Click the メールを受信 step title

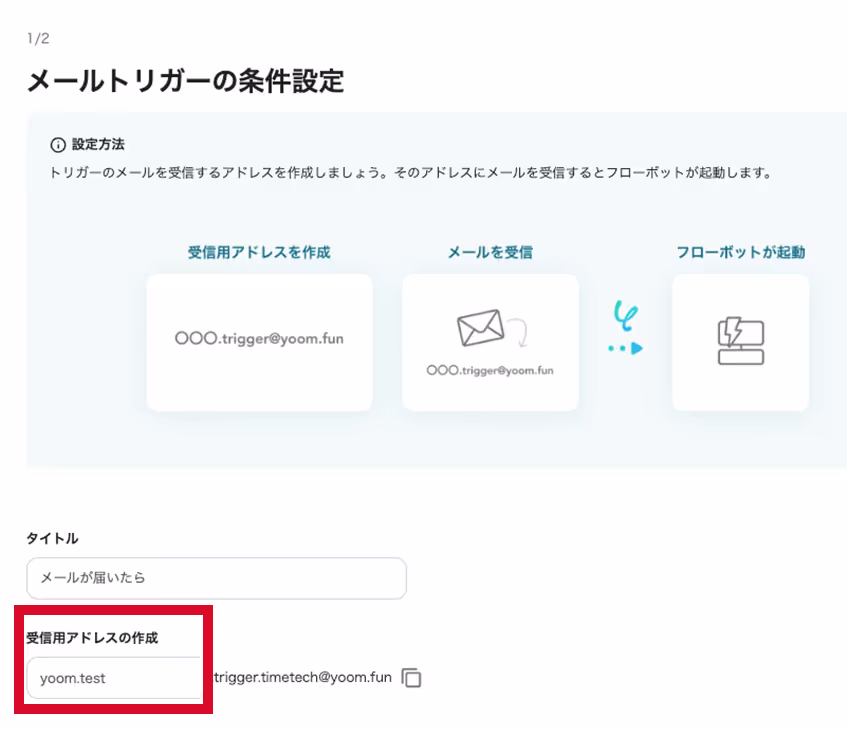(x=490, y=252)
